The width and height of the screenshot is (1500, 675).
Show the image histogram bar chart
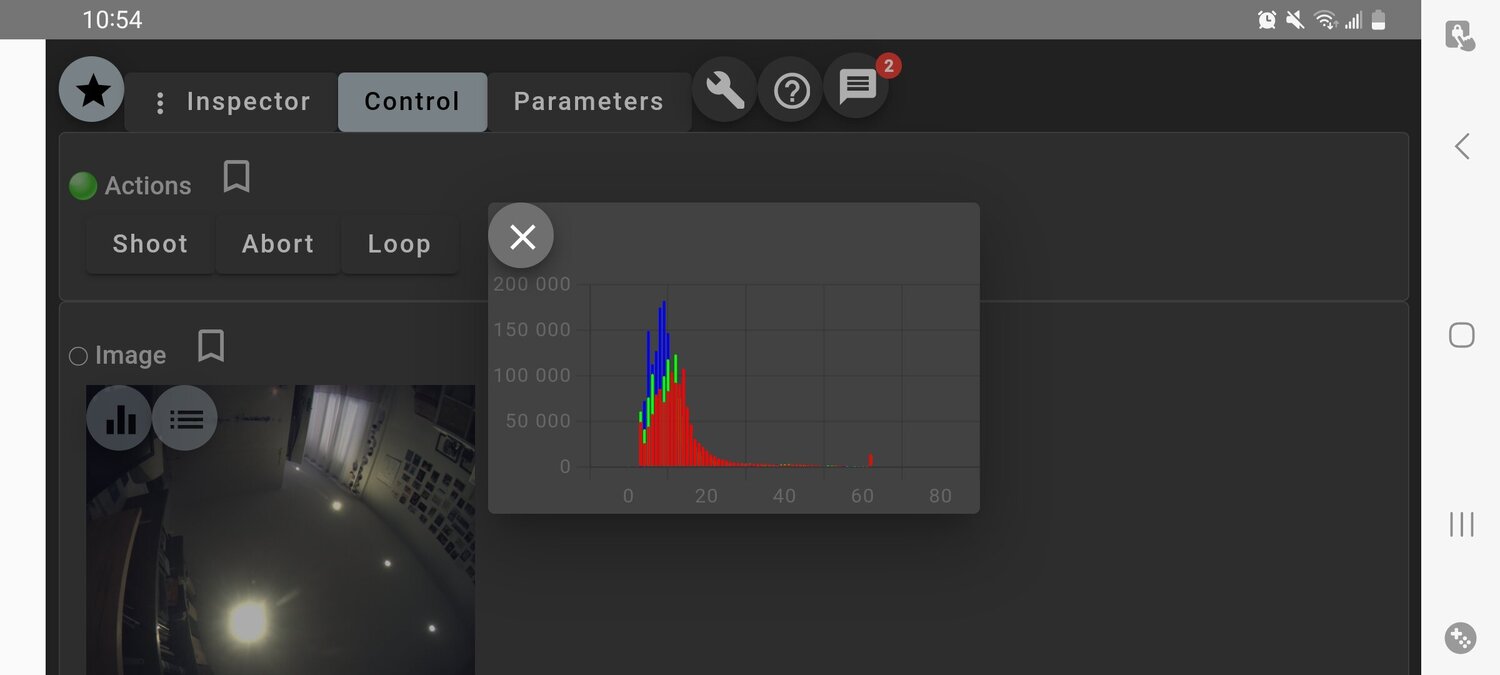(x=120, y=418)
